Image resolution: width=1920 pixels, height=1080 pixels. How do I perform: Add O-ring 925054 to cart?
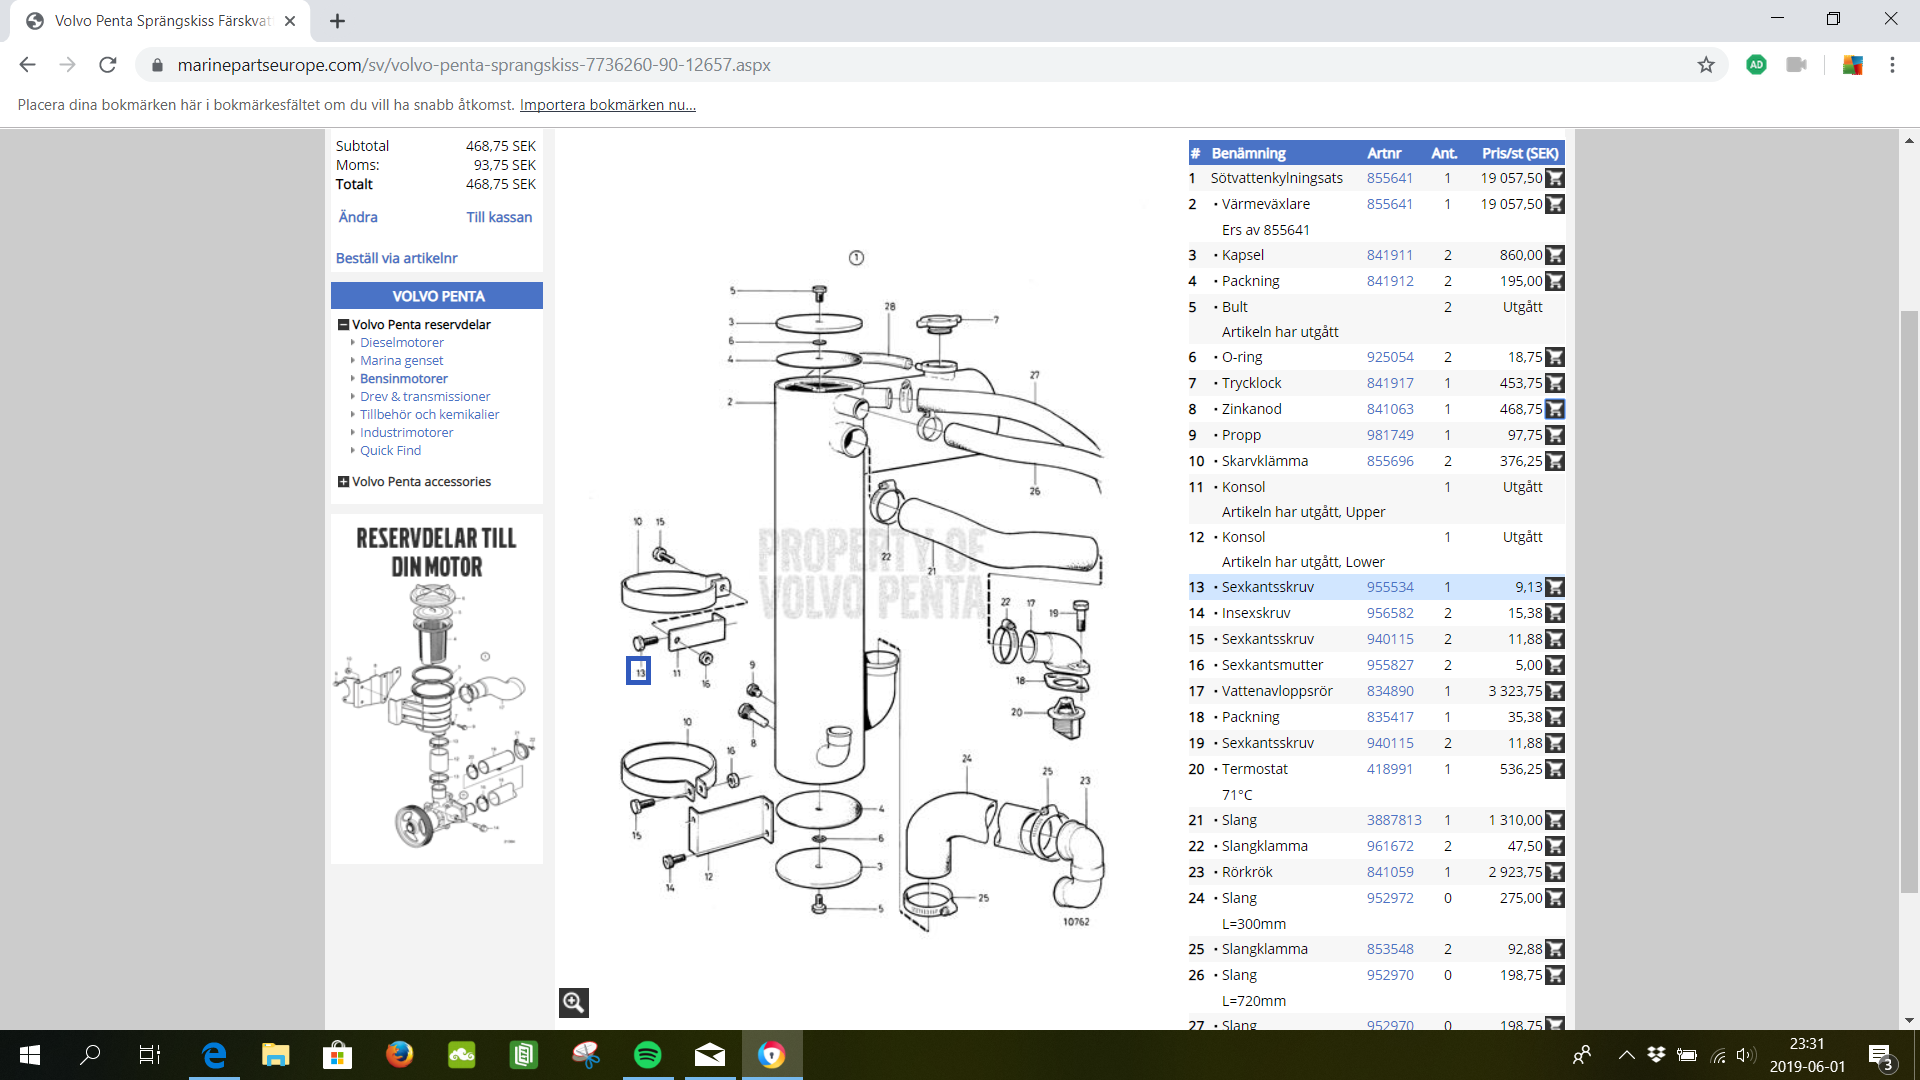(1555, 357)
